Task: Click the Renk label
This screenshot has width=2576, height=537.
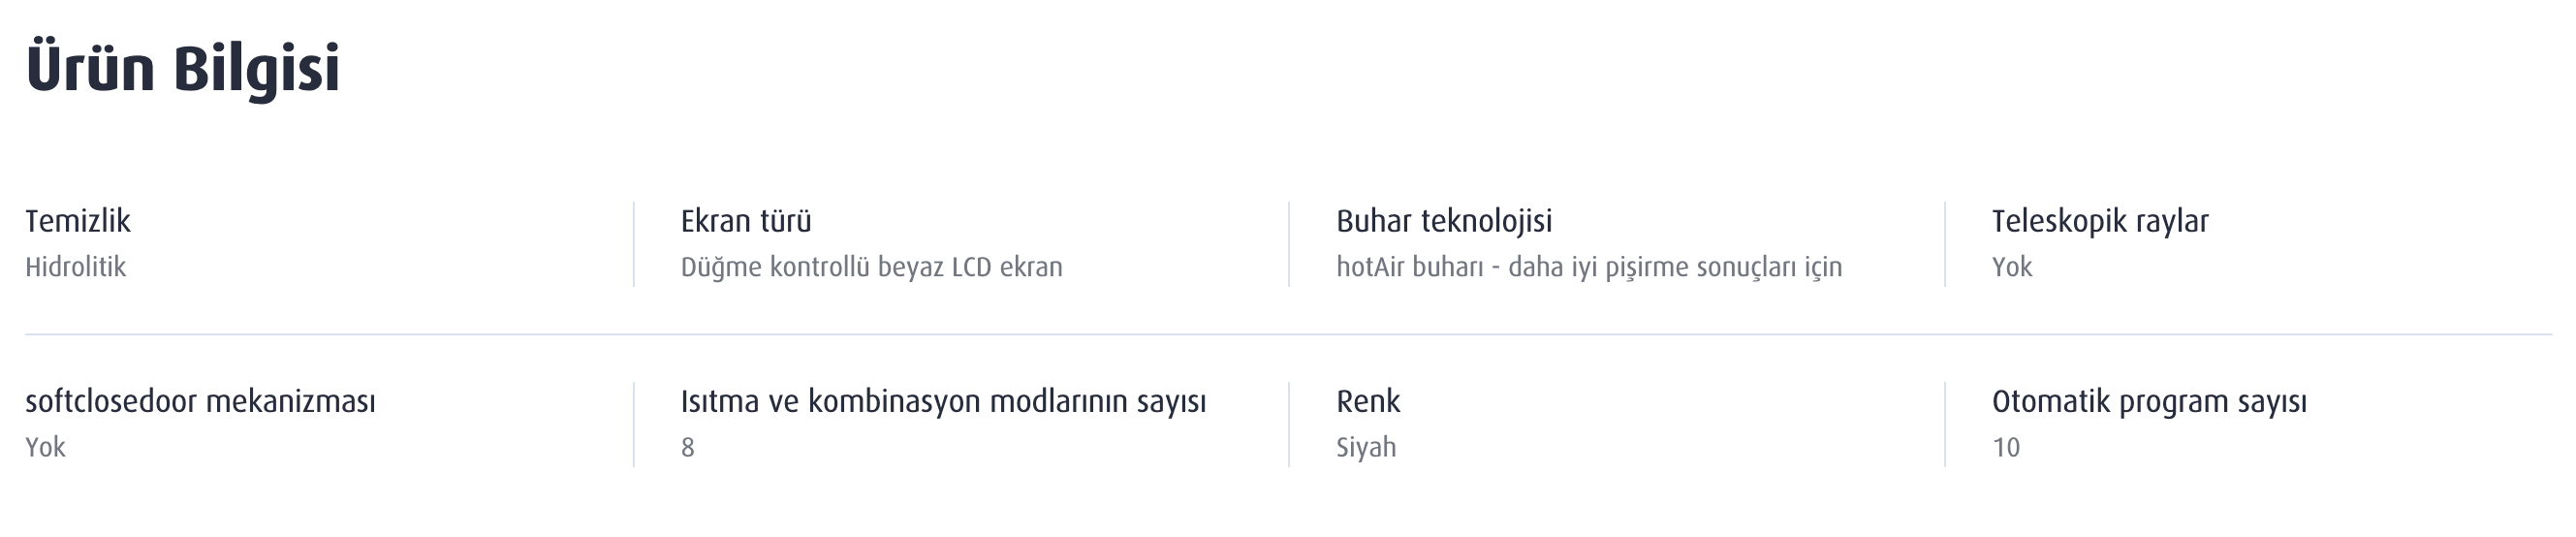Action: 1368,401
